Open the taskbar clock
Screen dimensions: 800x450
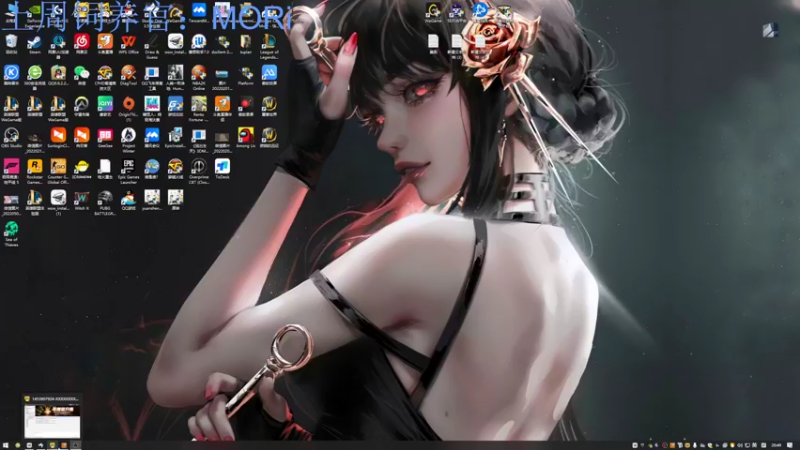click(x=777, y=445)
